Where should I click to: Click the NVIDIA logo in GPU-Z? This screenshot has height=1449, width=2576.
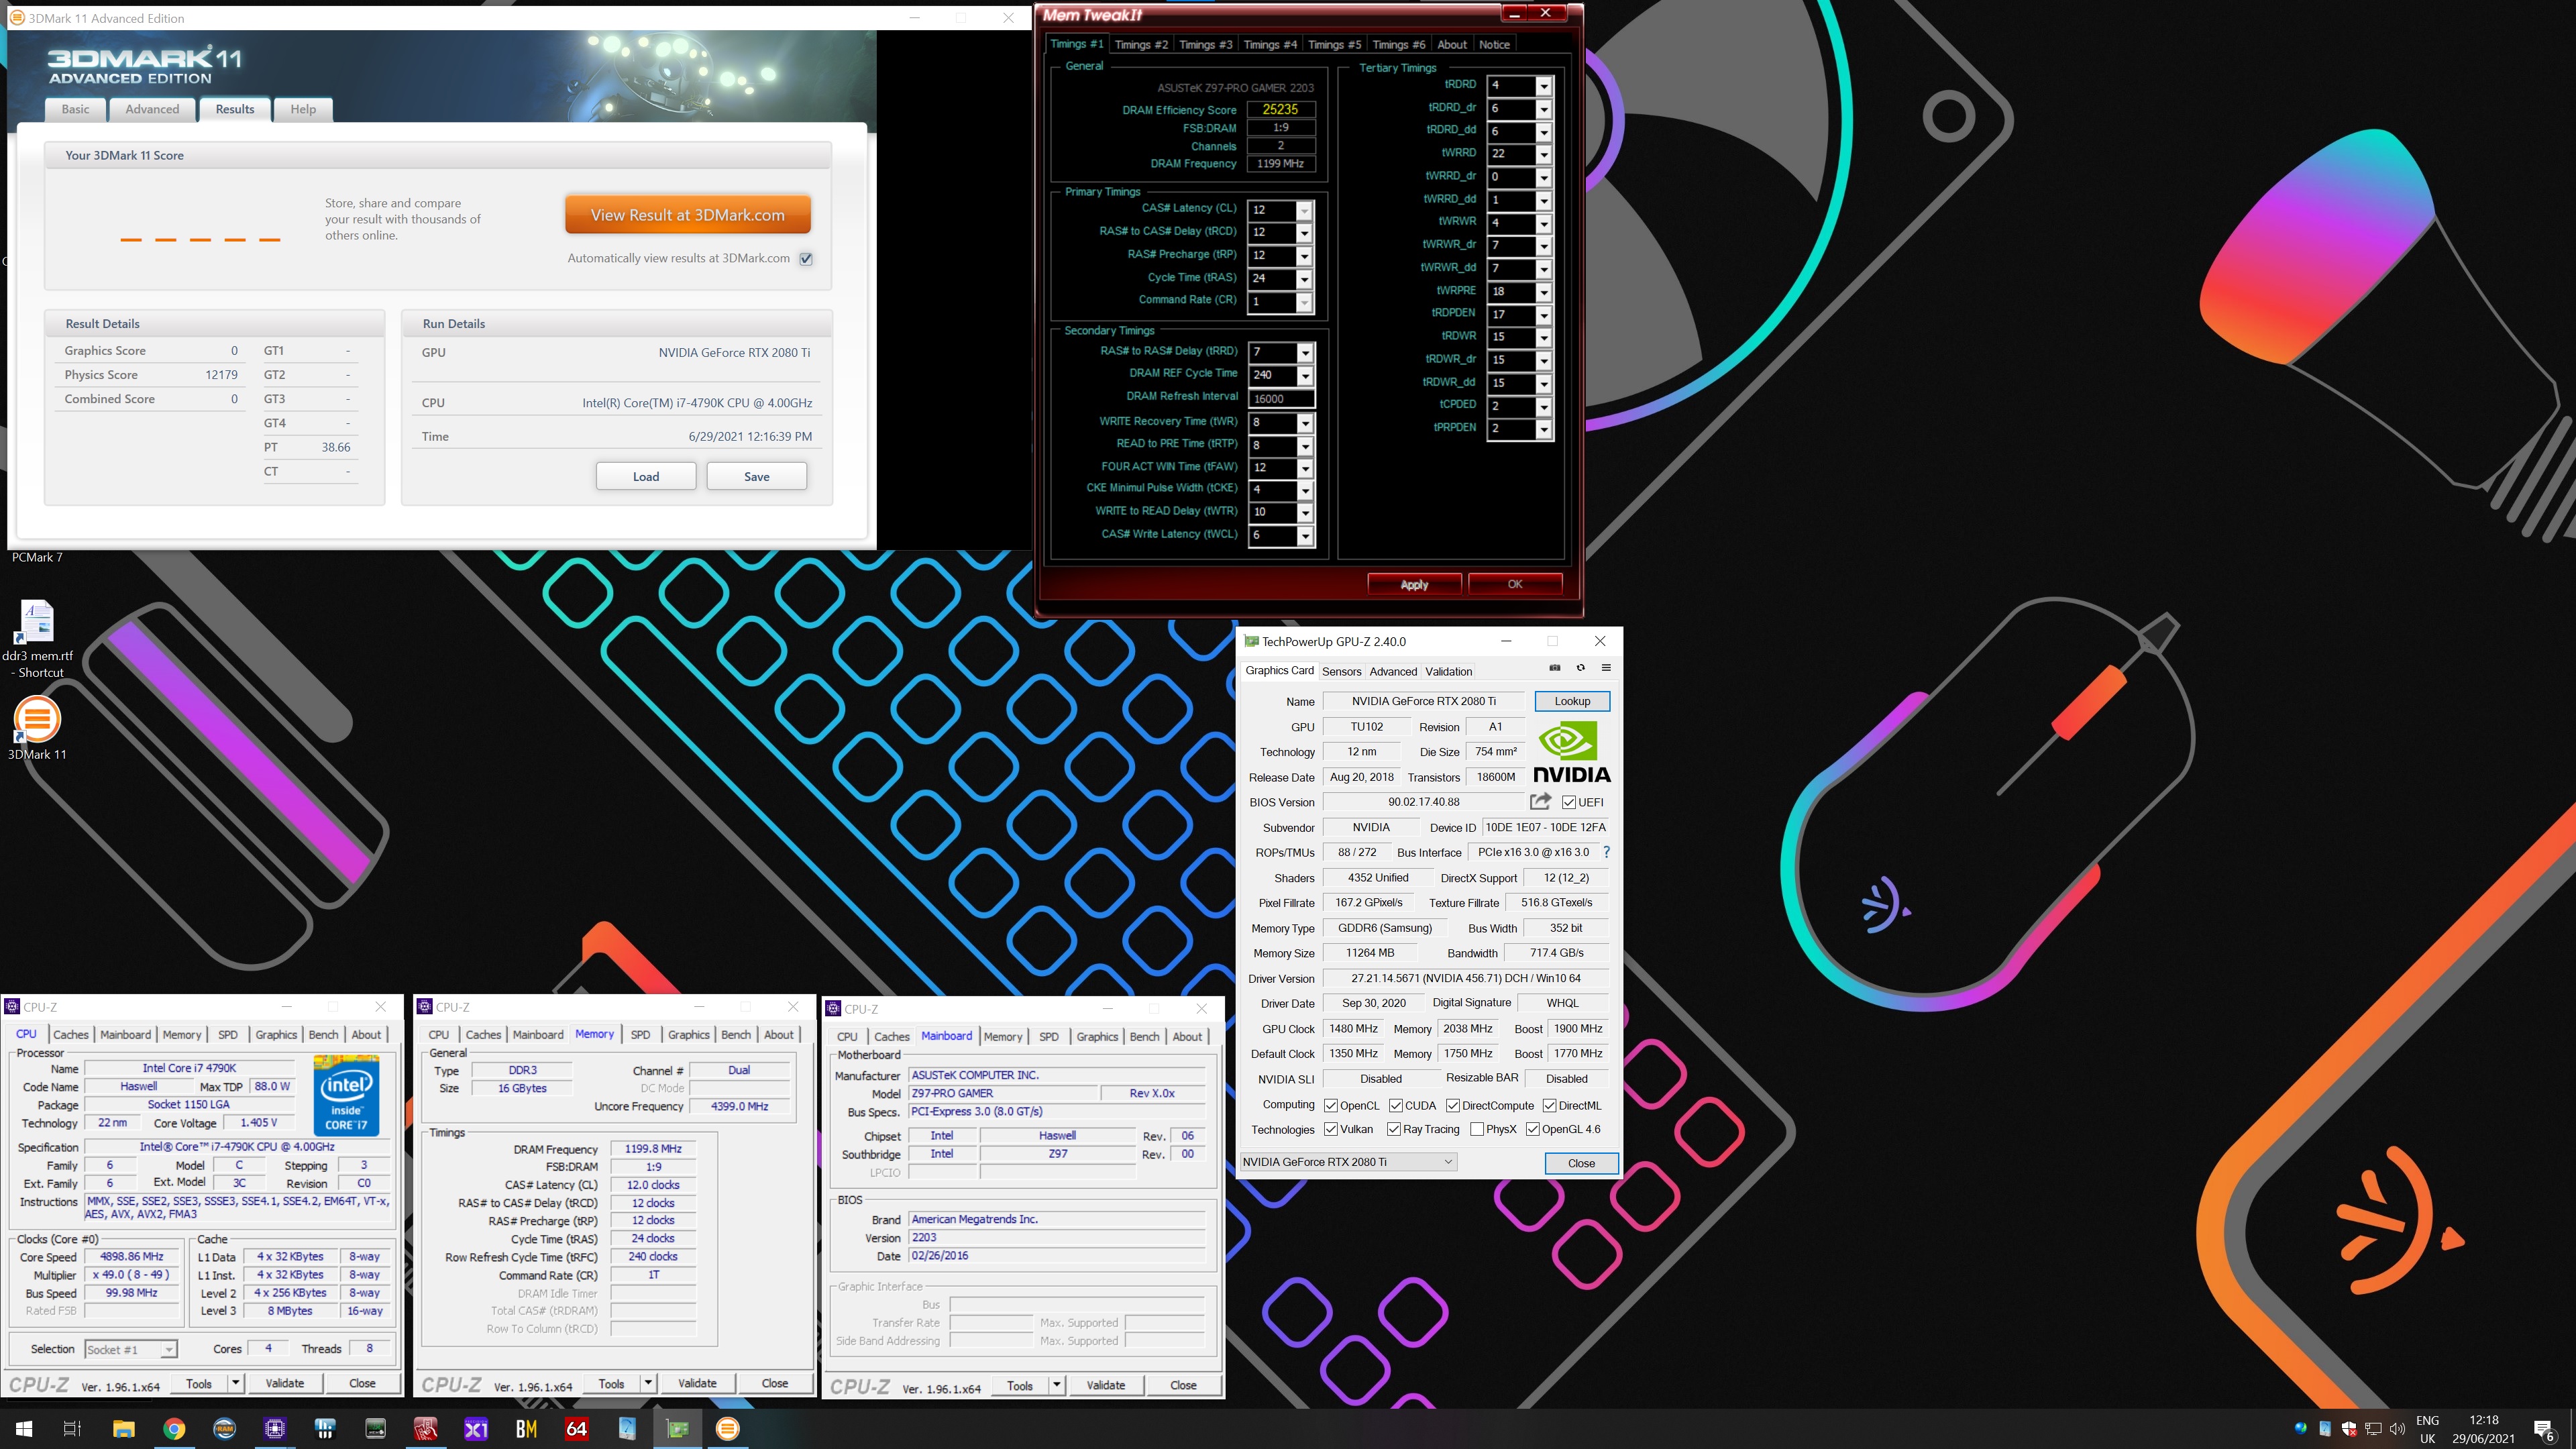pyautogui.click(x=1571, y=752)
